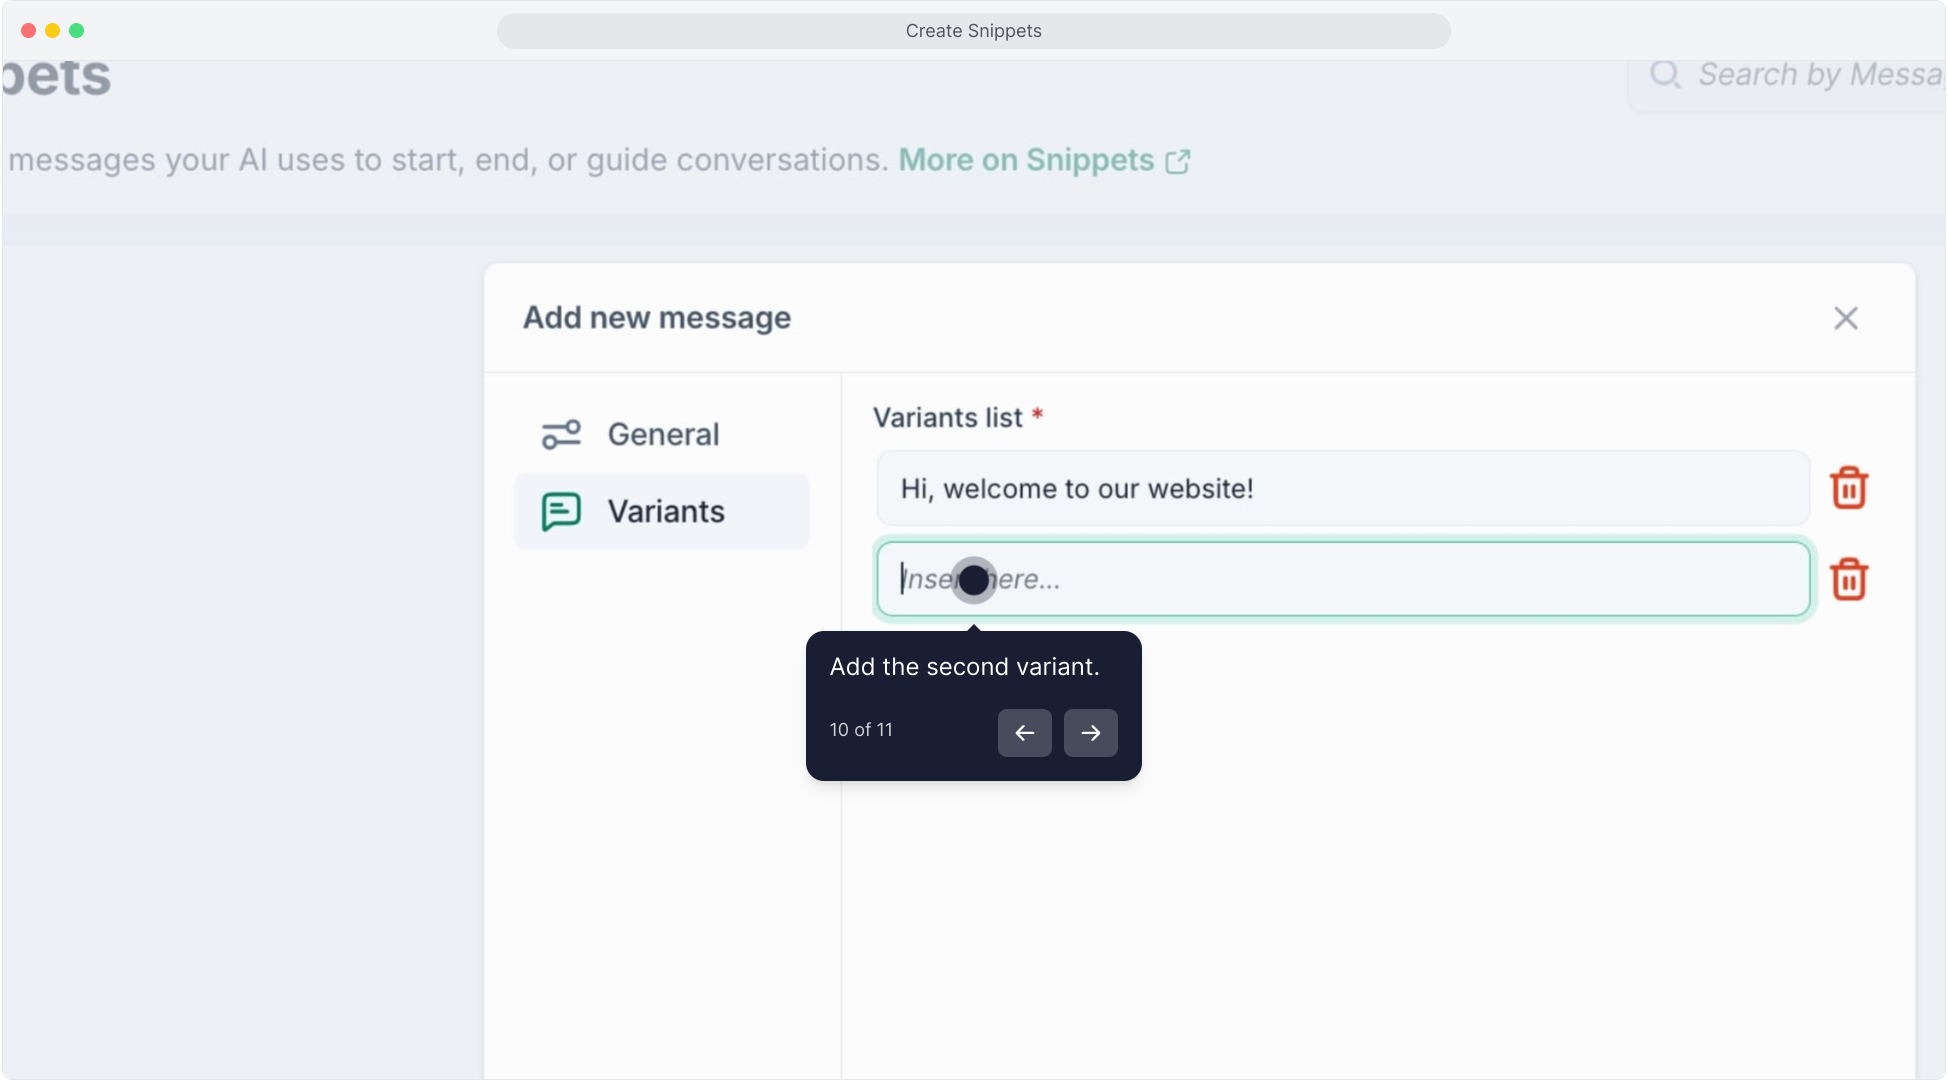Click the external link icon beside Snippets

point(1178,161)
